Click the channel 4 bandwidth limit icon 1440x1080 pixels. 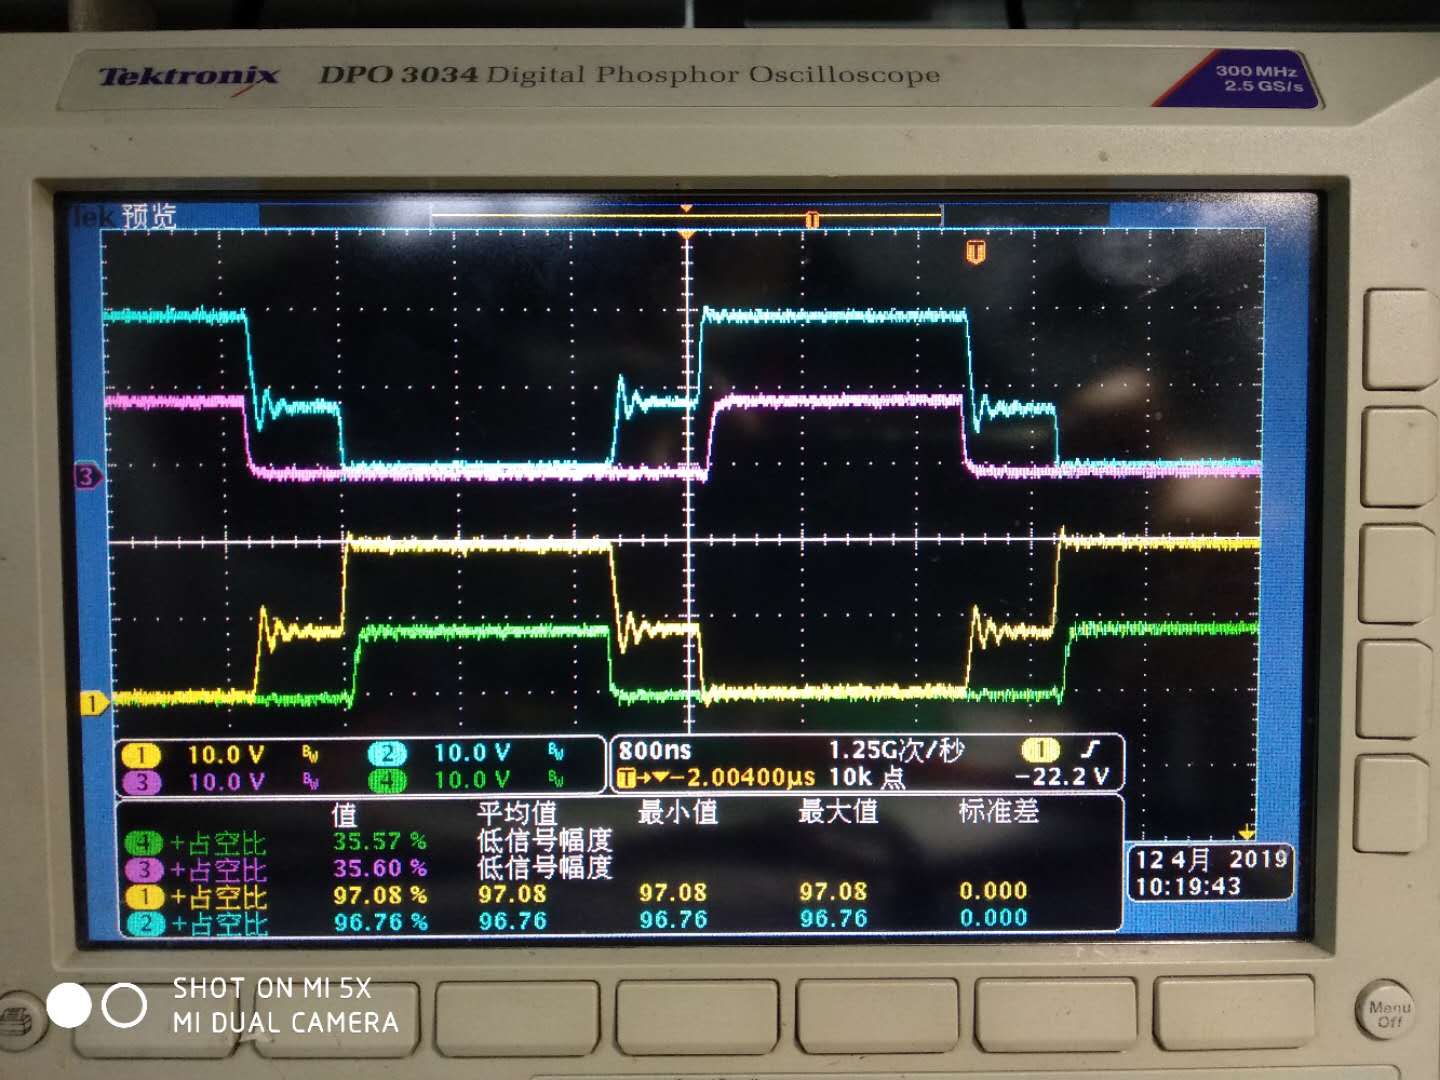click(x=556, y=780)
